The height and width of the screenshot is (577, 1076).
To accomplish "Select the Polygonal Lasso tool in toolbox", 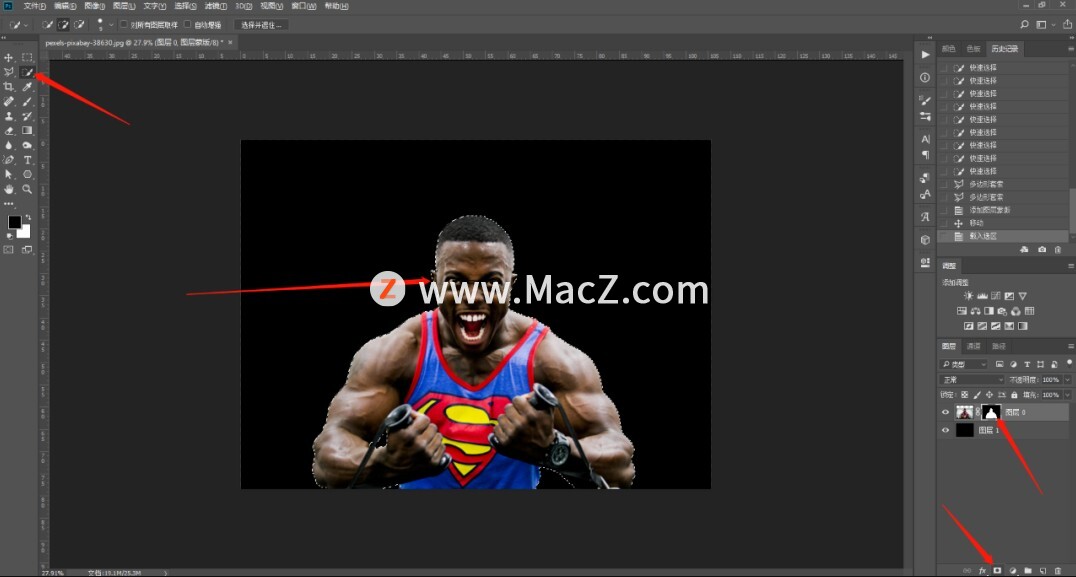I will [x=9, y=72].
